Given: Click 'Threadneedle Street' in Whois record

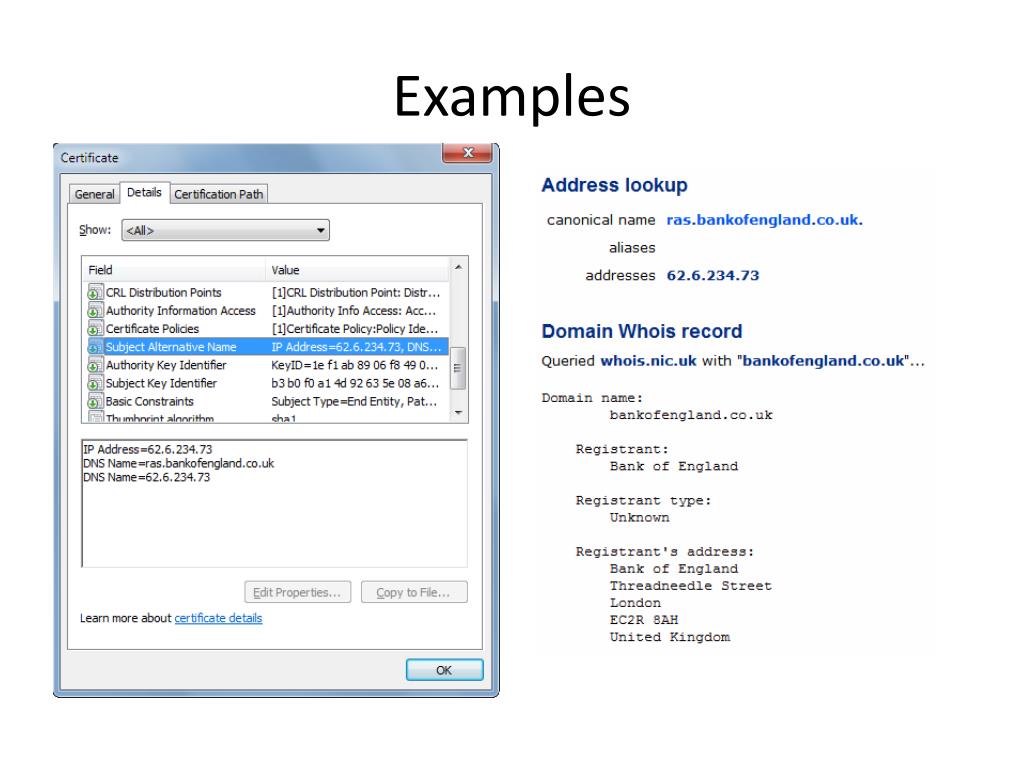Looking at the screenshot, I should pyautogui.click(x=691, y=586).
